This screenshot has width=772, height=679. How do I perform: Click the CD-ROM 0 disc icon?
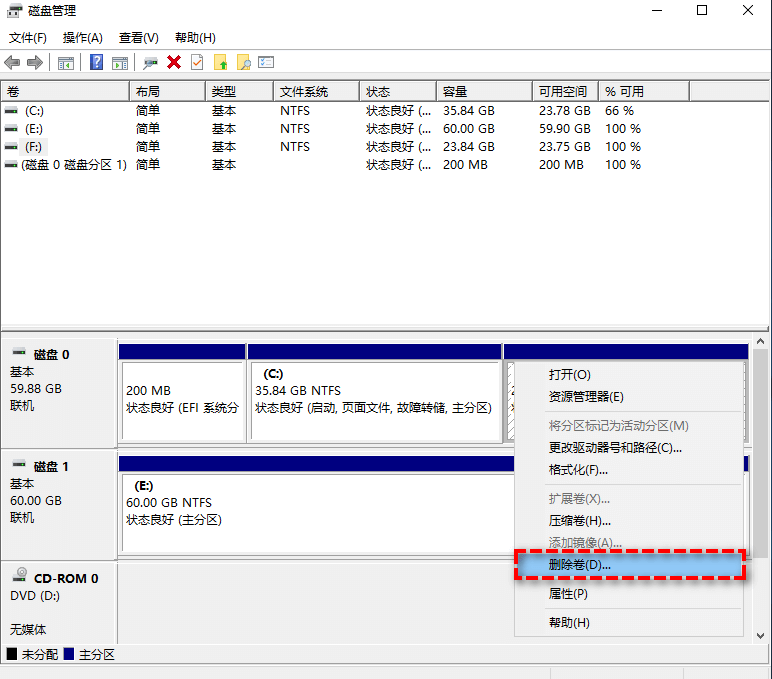click(20, 574)
